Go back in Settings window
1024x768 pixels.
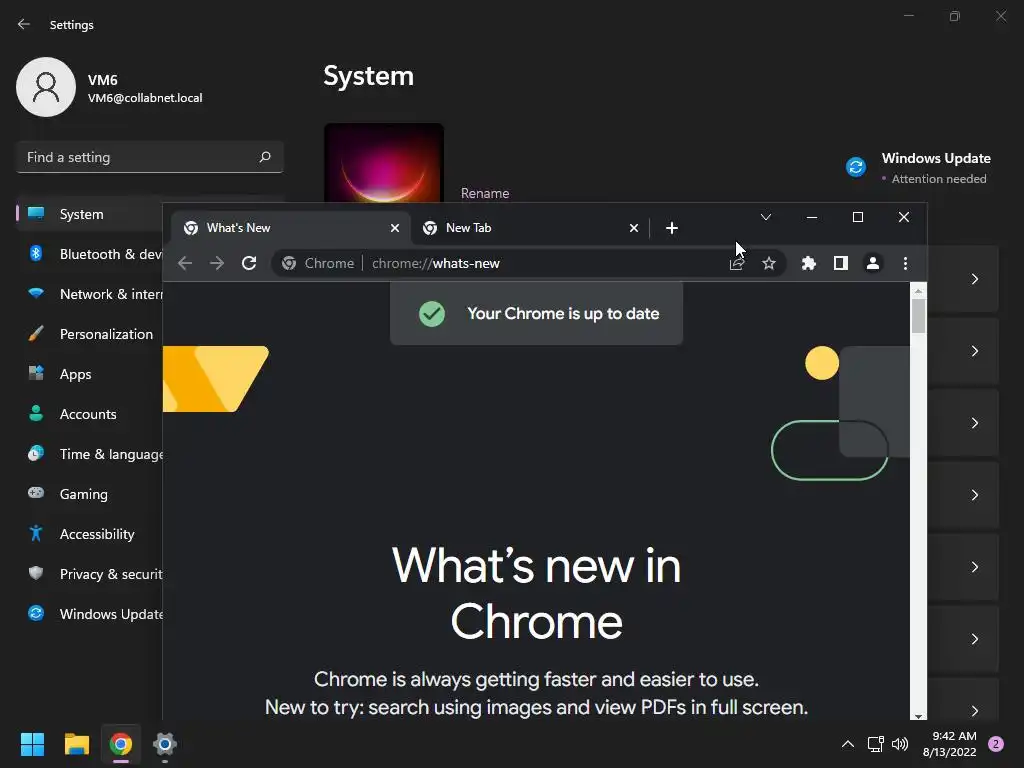tap(24, 24)
